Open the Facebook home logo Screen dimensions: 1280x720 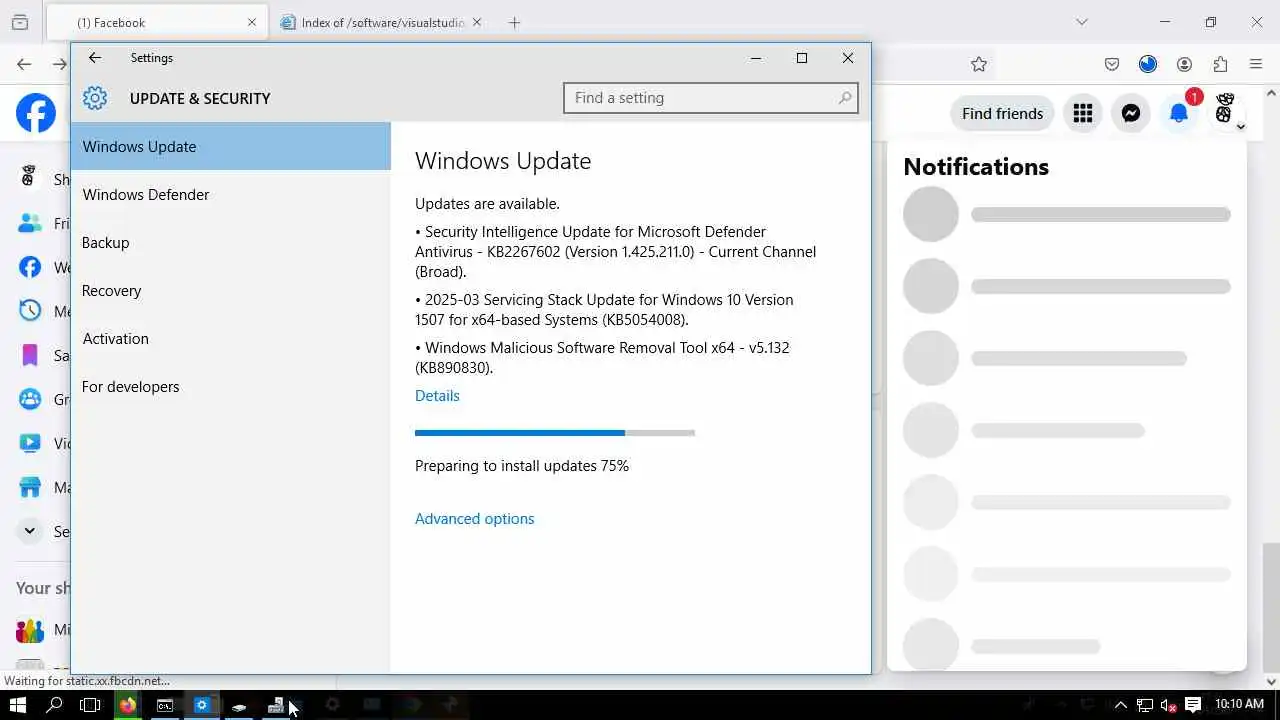coord(36,113)
